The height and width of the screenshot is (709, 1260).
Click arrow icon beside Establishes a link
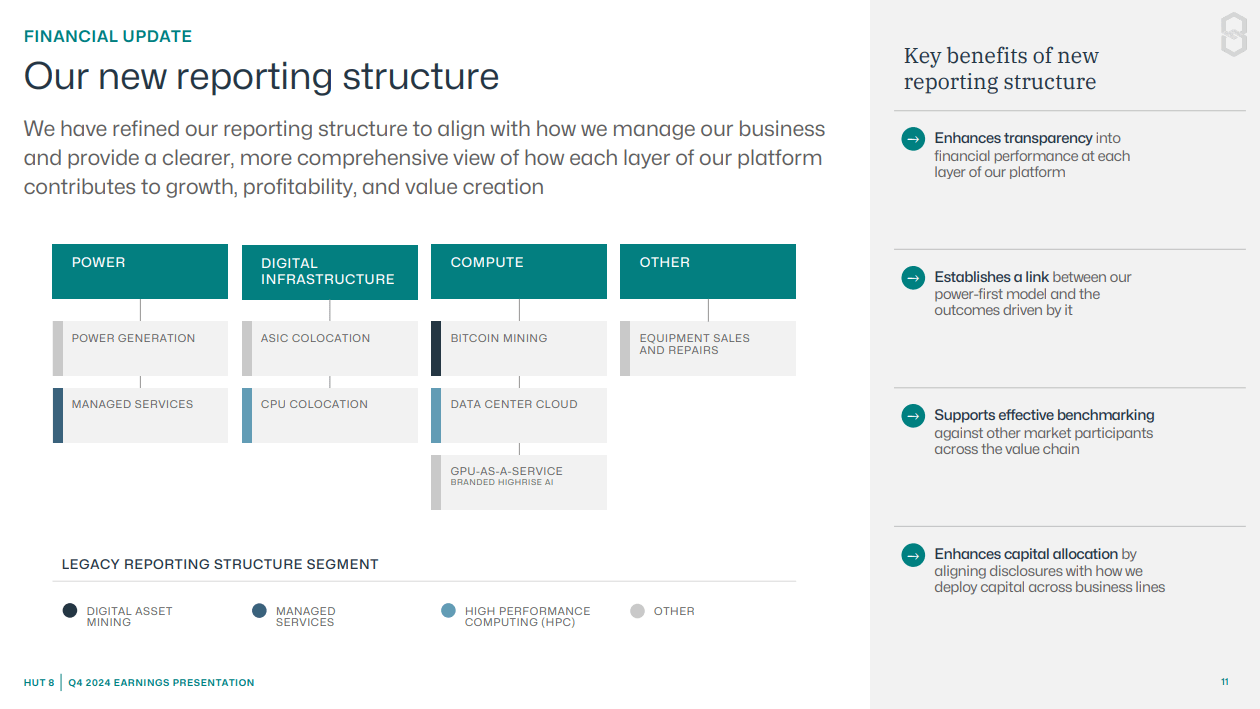click(912, 278)
